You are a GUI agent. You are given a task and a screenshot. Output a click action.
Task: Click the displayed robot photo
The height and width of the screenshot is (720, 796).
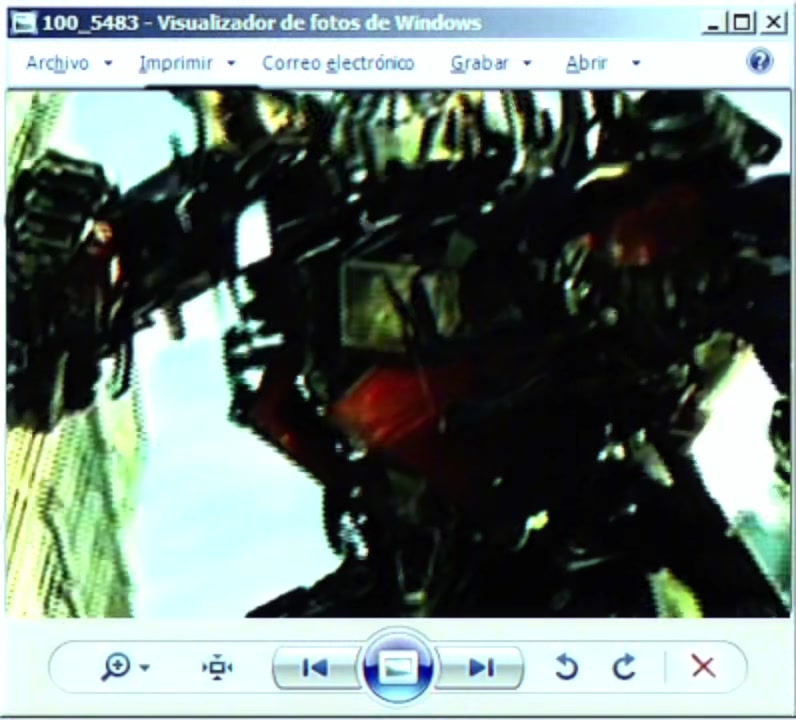coord(398,353)
